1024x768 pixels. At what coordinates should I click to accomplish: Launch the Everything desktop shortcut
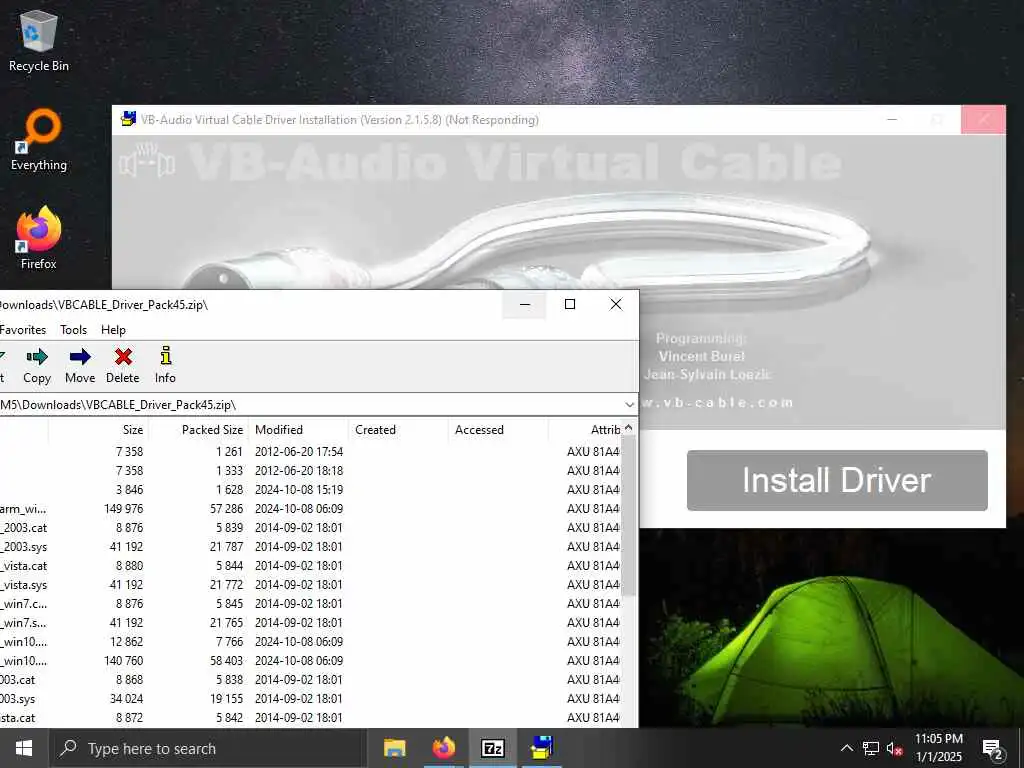39,140
